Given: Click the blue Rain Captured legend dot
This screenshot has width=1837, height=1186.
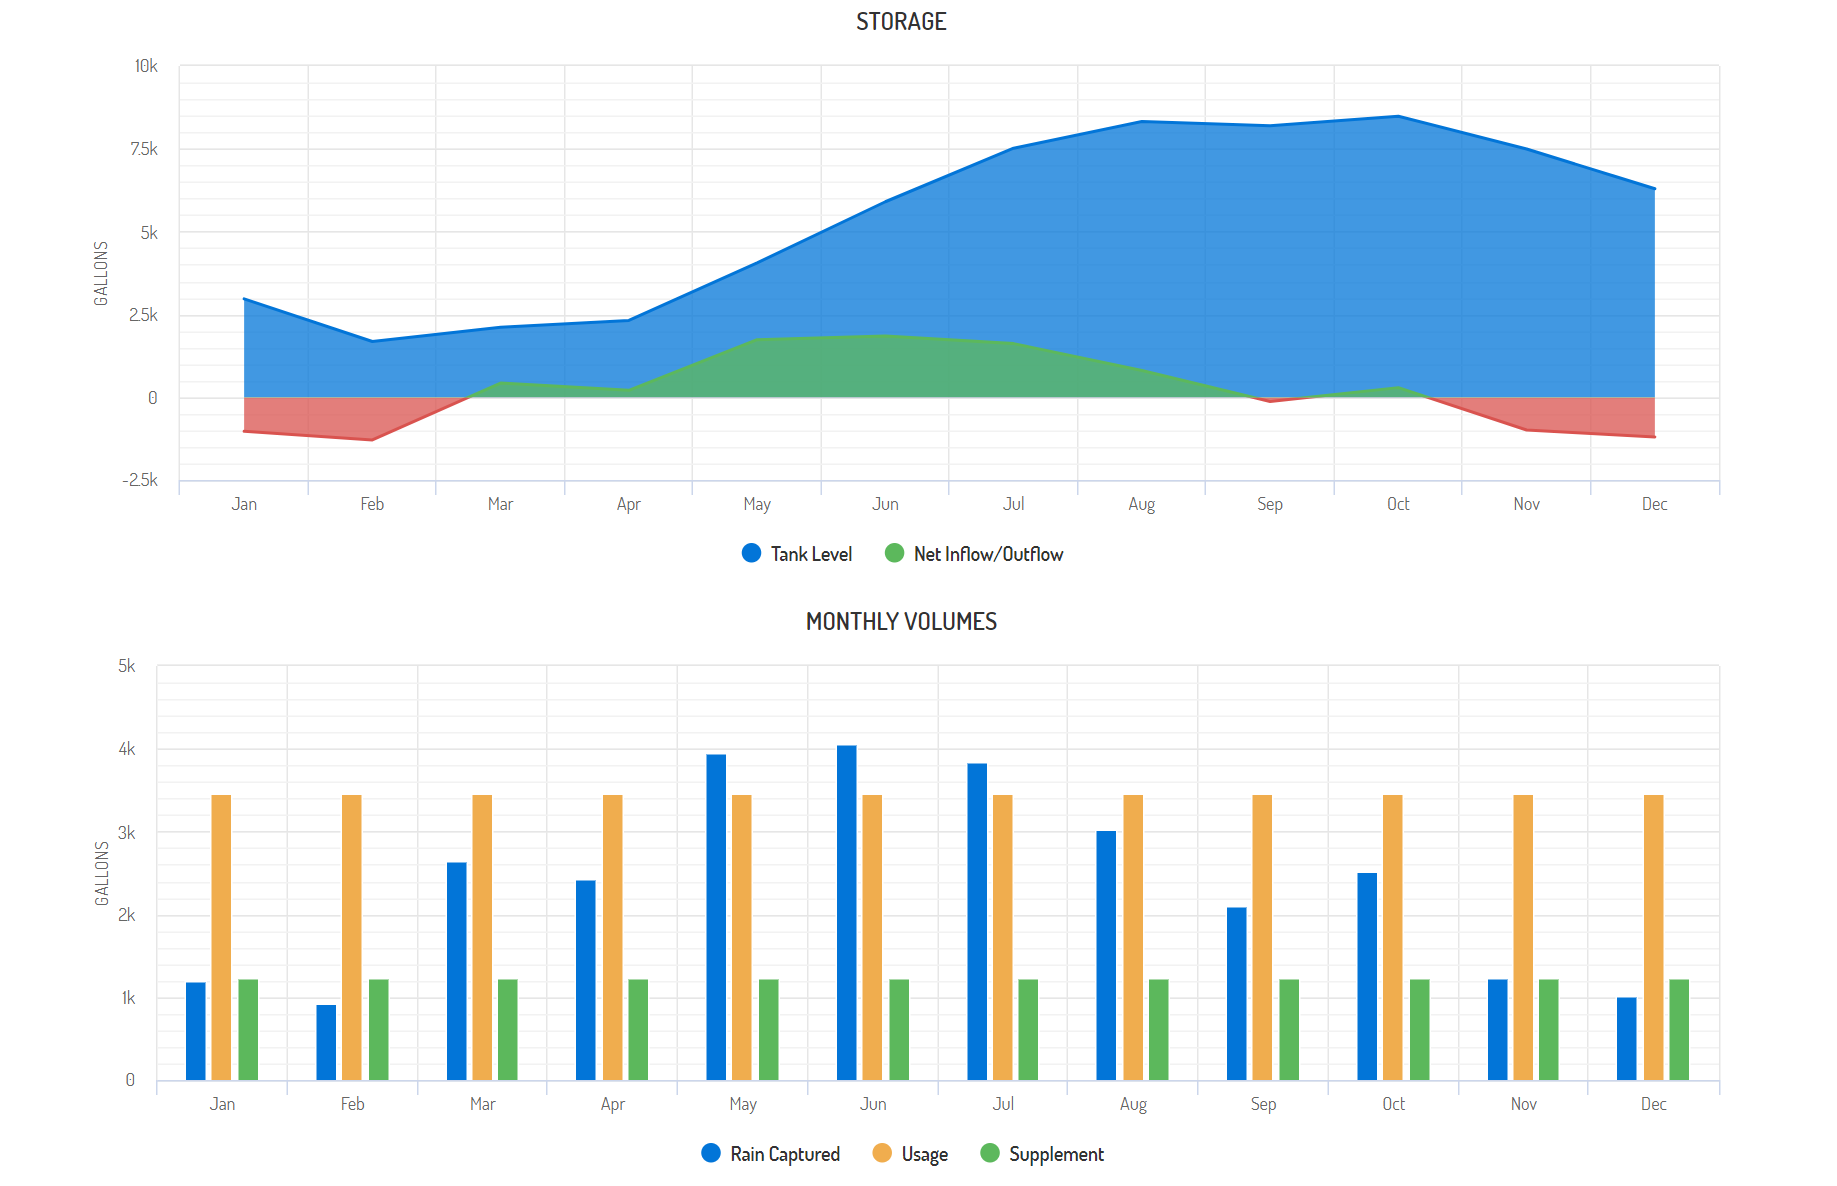Looking at the screenshot, I should (711, 1153).
